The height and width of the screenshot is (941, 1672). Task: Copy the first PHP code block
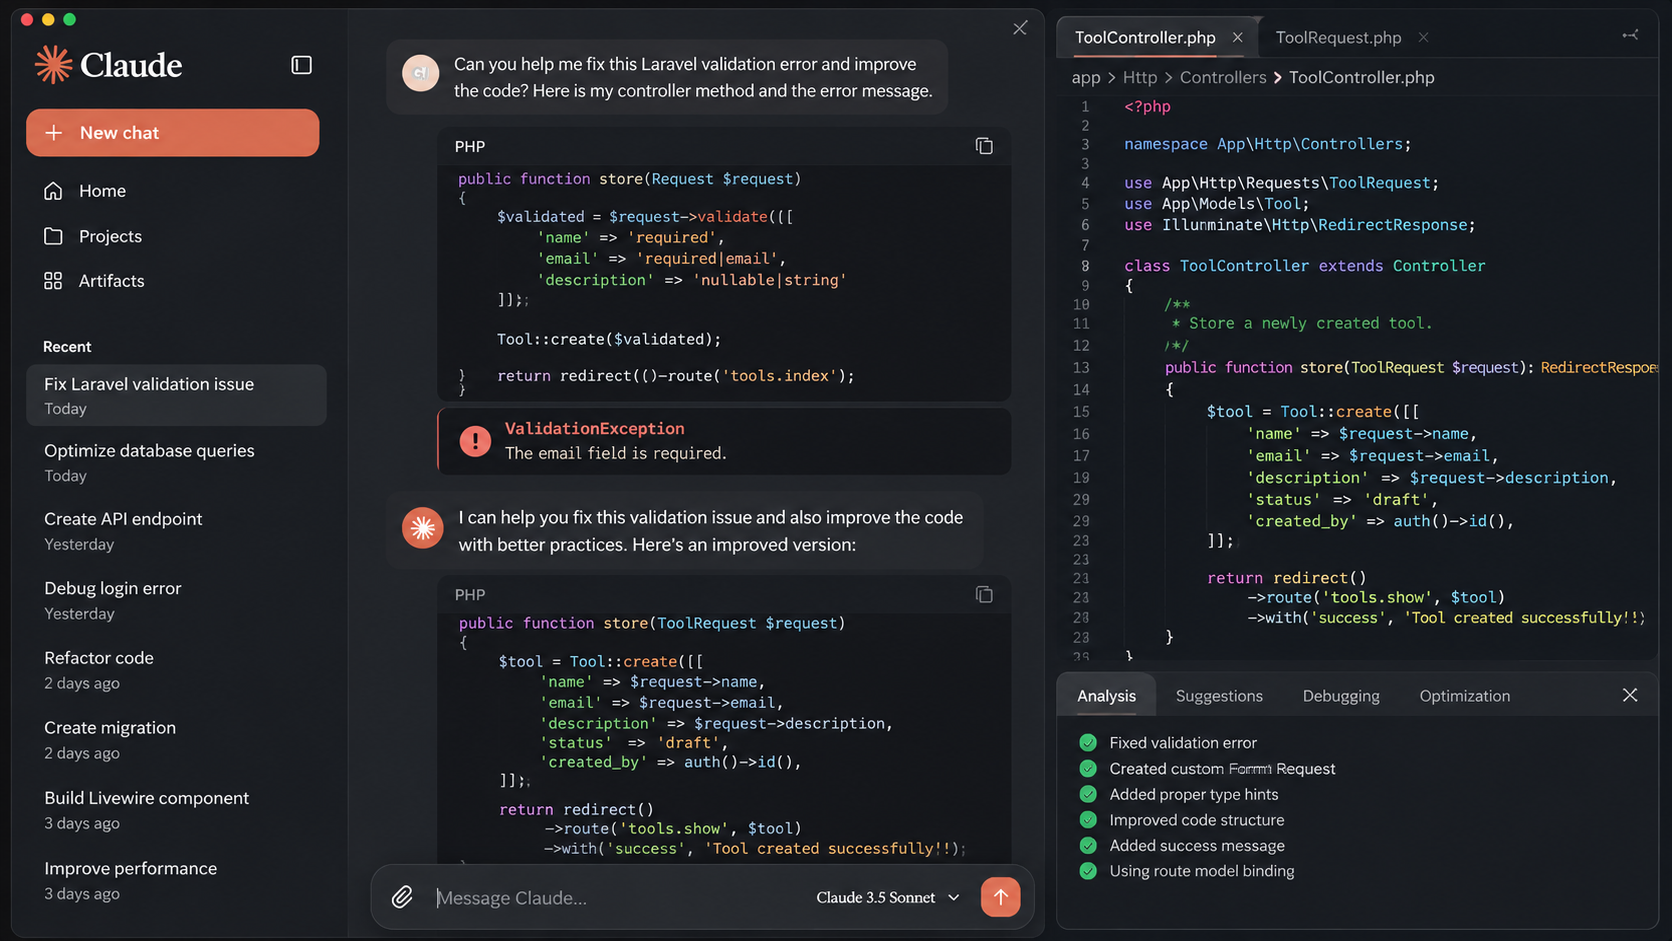(984, 146)
